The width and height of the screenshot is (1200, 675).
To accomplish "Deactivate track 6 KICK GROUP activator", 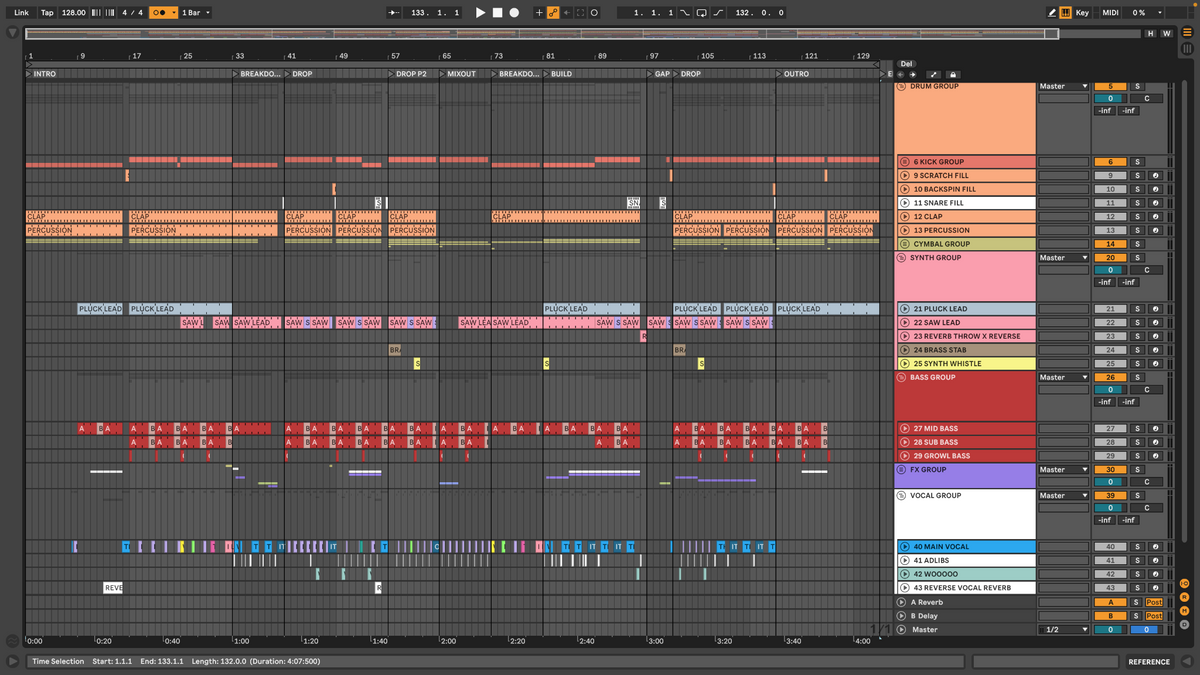I will click(1109, 162).
